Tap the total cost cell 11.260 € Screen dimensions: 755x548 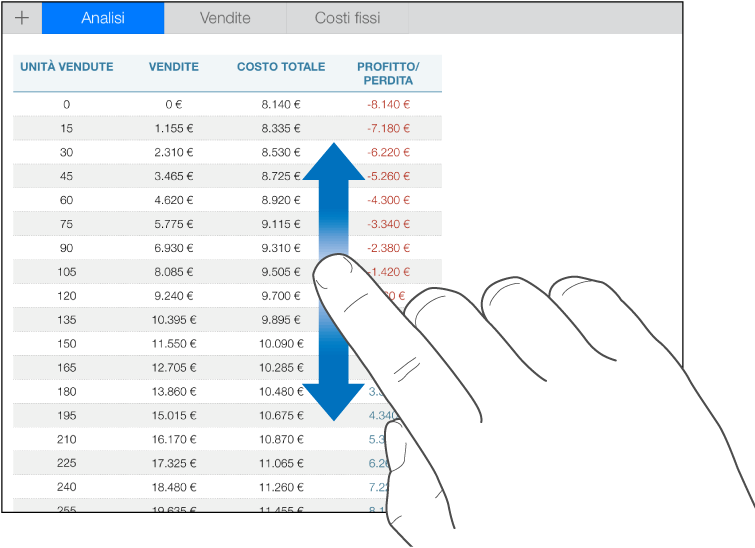[281, 487]
